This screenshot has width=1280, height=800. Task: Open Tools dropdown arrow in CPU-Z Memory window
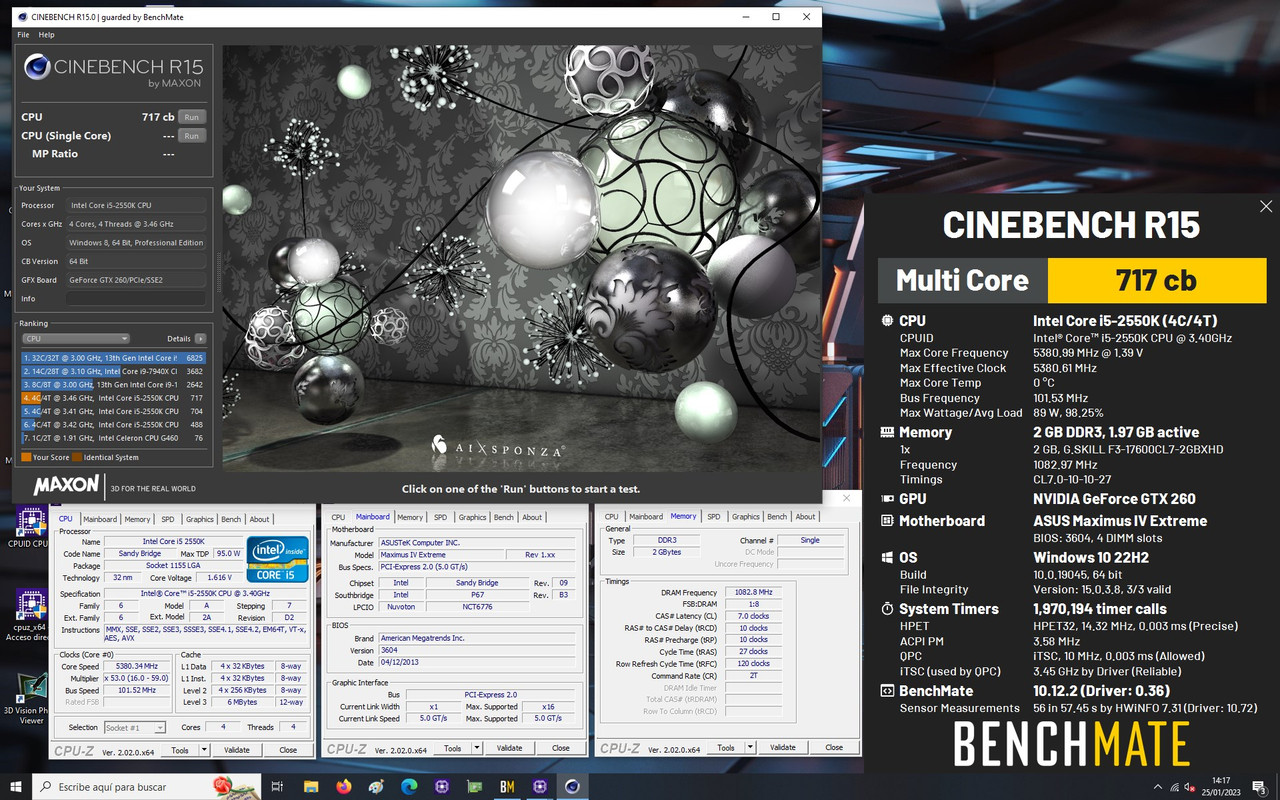click(x=750, y=747)
